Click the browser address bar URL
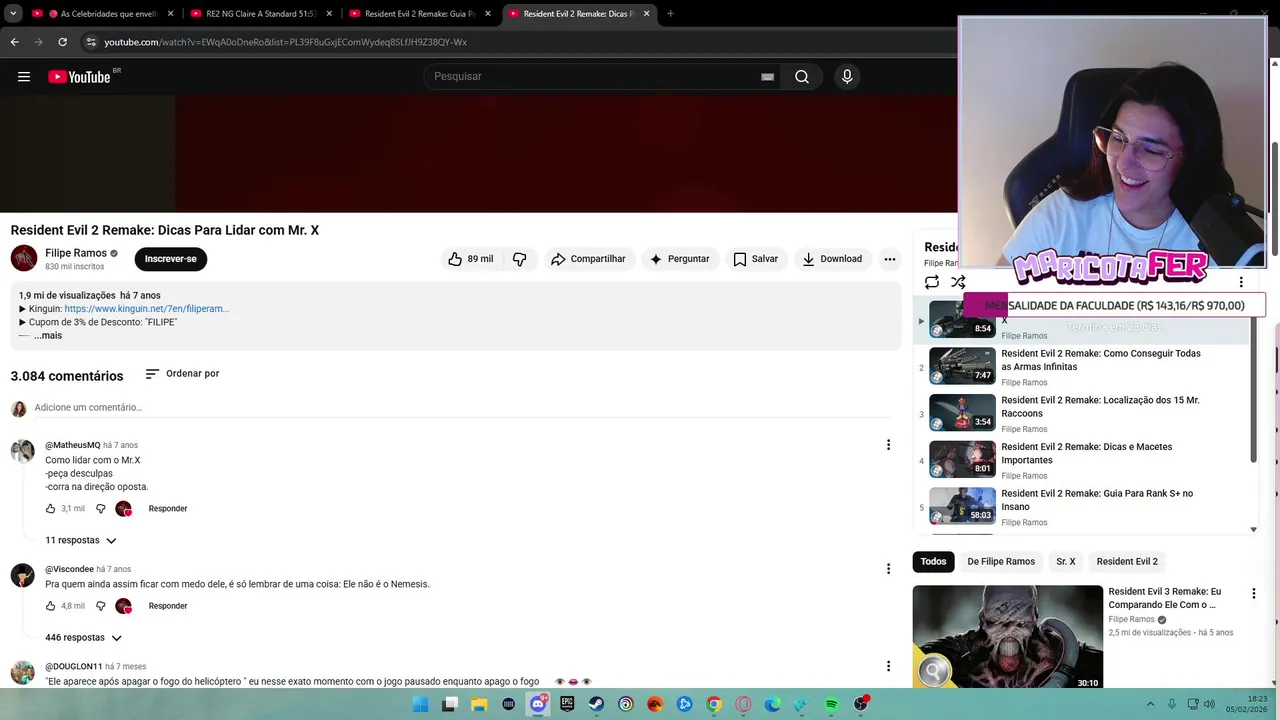Viewport: 1280px width, 720px height. 286,42
